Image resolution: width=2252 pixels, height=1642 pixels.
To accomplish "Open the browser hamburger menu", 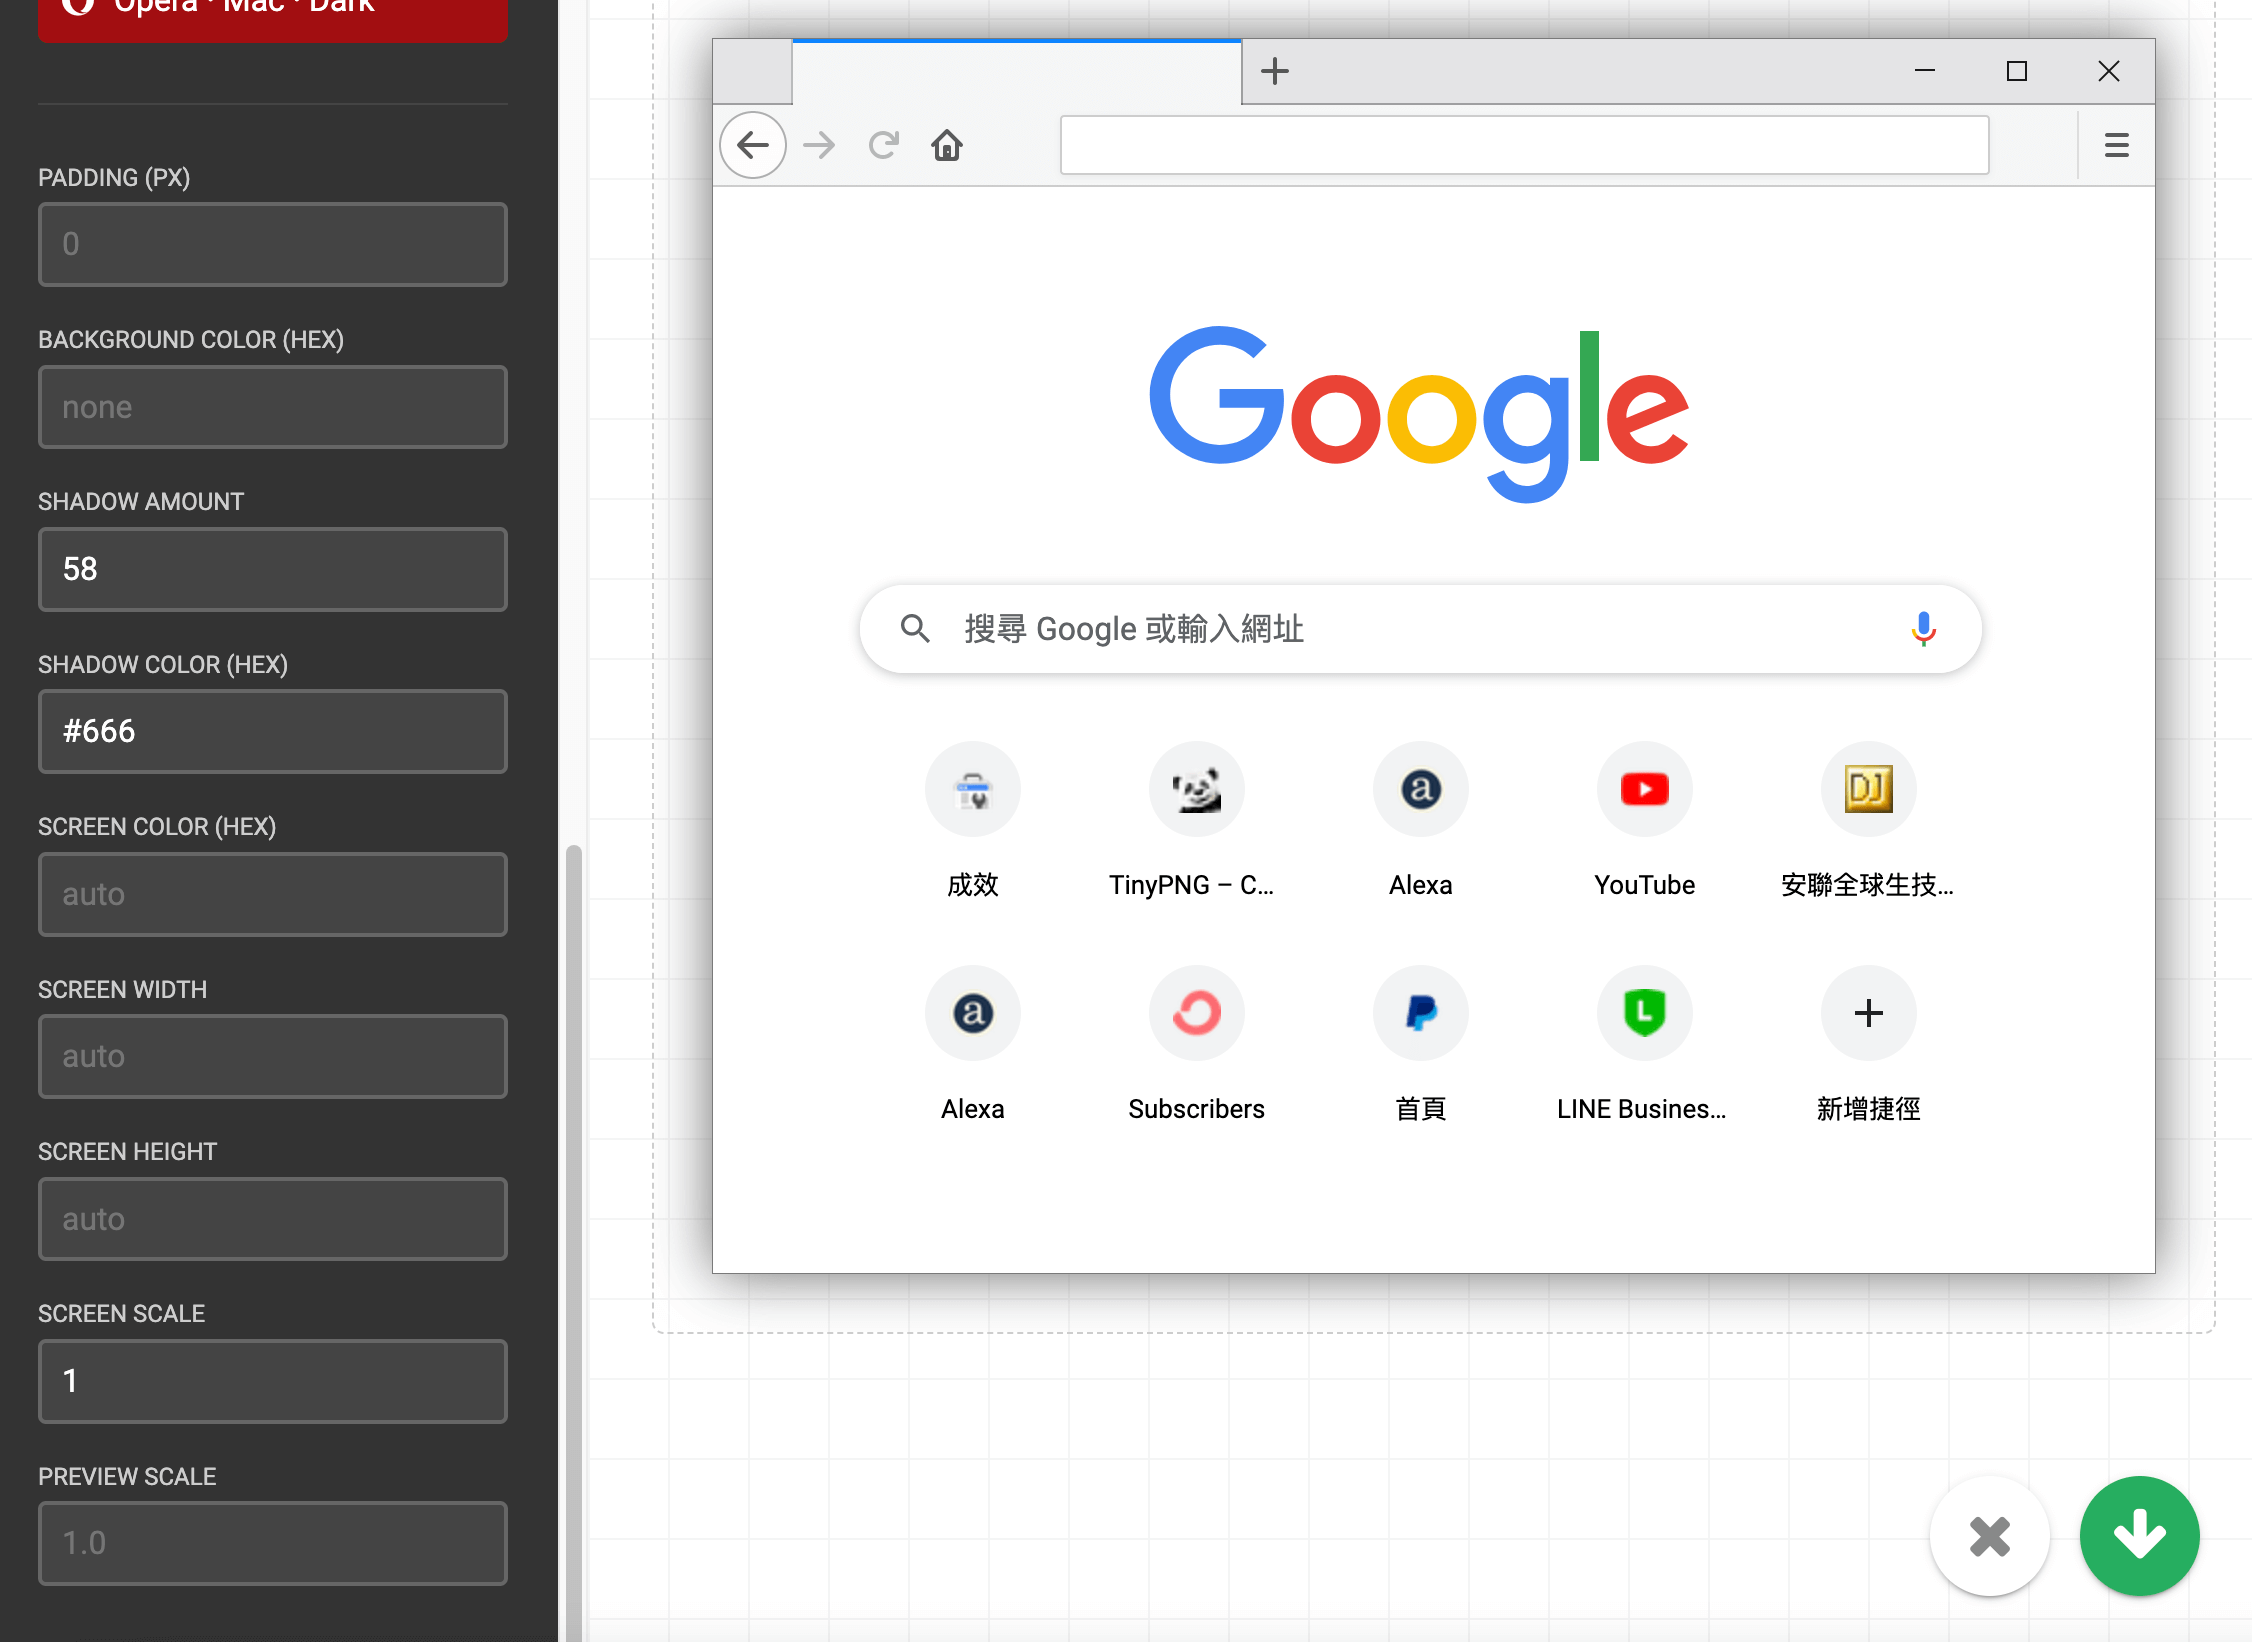I will tap(2116, 145).
